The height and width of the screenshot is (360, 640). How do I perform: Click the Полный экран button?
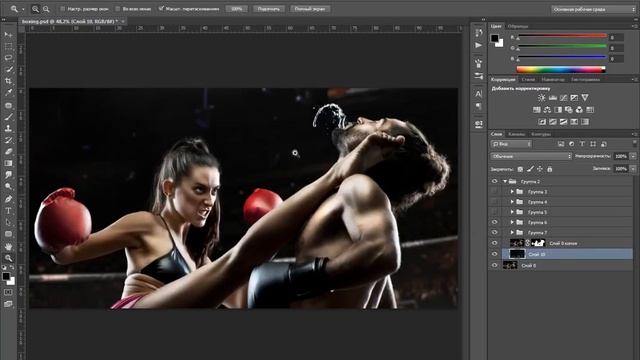click(310, 9)
